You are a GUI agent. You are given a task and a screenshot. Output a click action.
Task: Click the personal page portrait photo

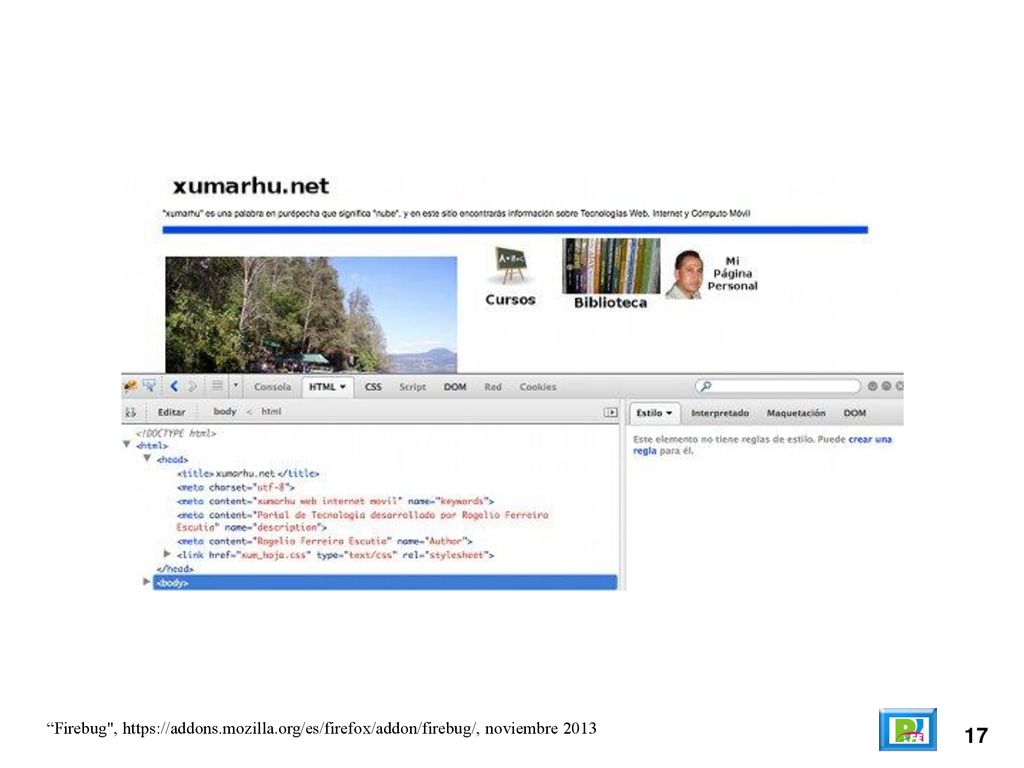click(684, 274)
